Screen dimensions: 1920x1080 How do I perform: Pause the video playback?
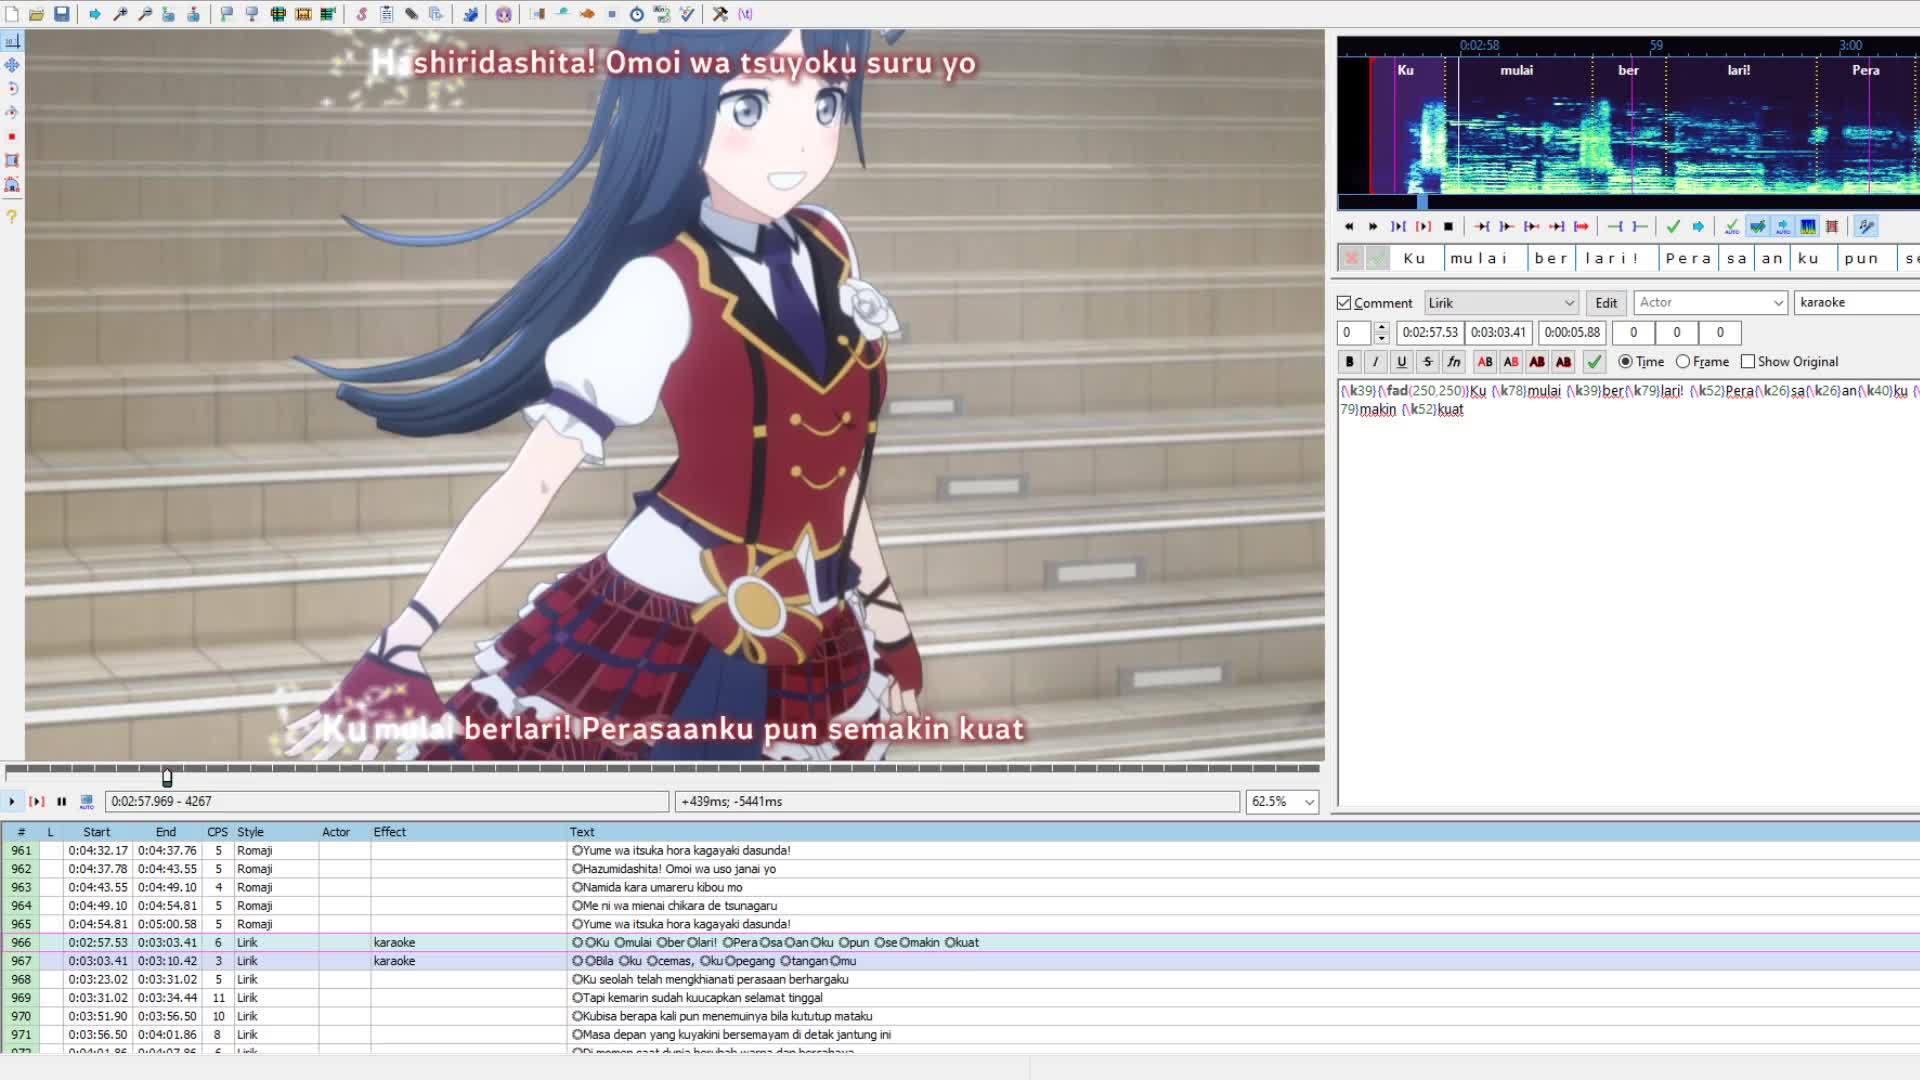point(62,801)
